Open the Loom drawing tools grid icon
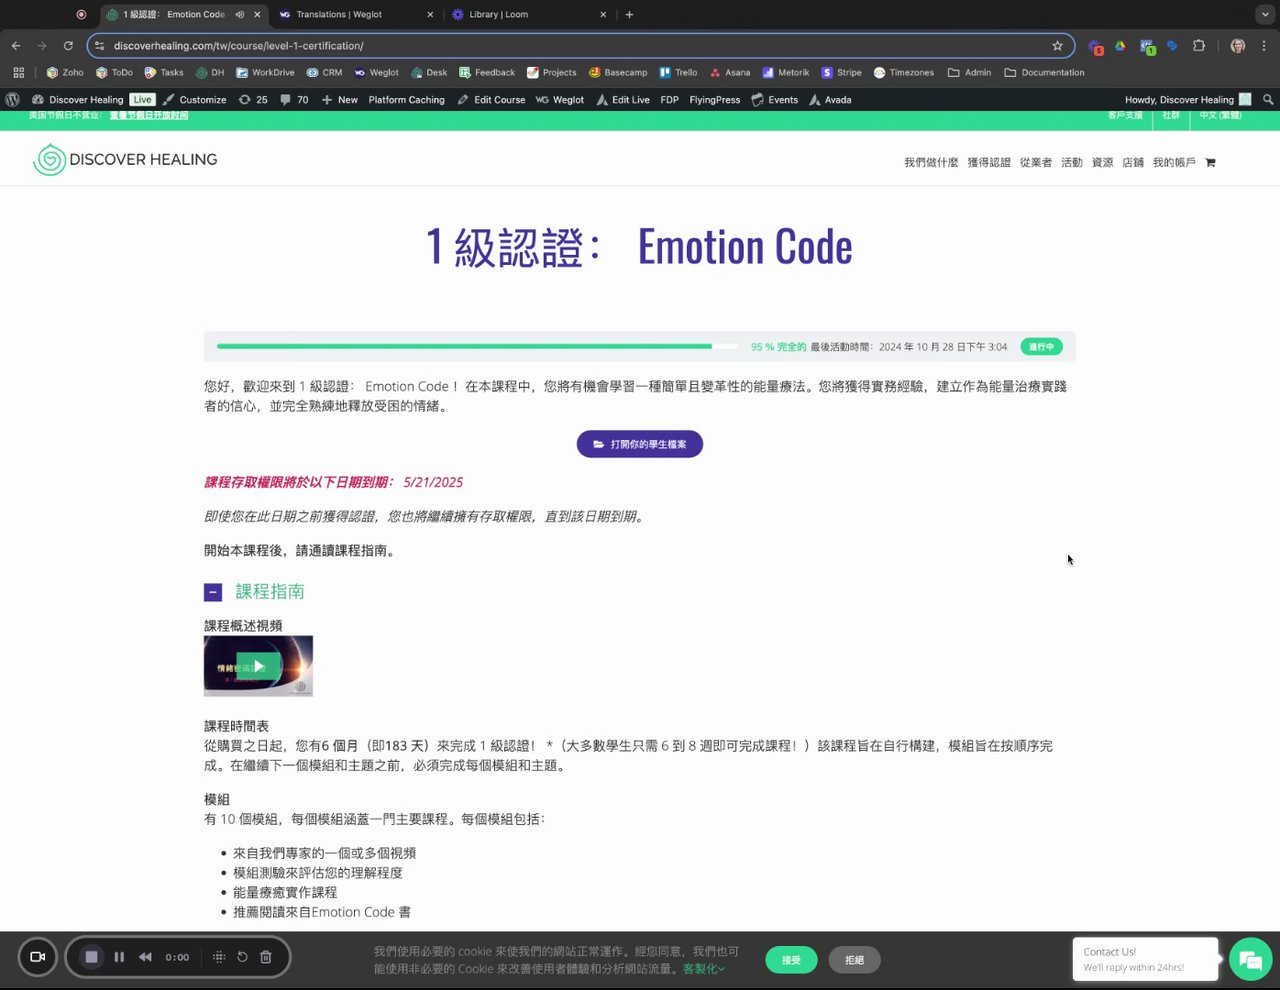 (x=219, y=957)
